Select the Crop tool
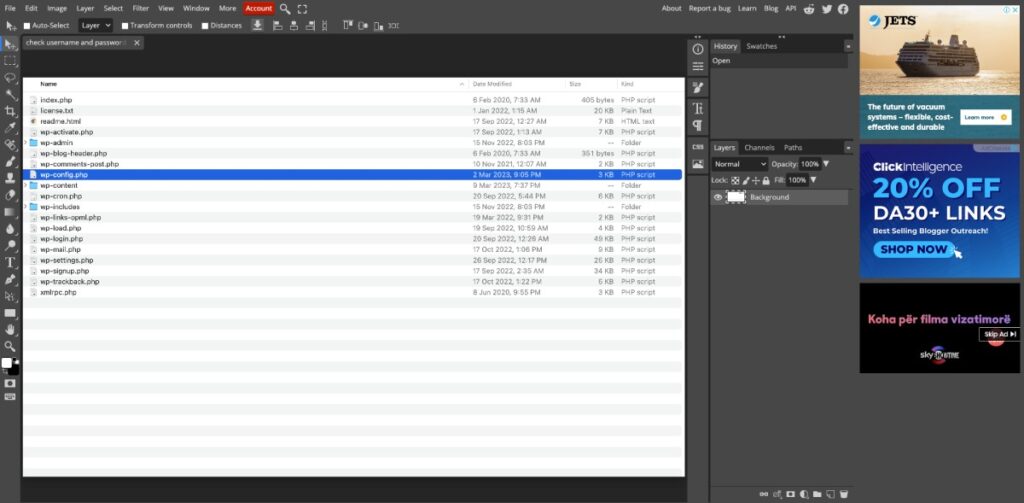Viewport: 1024px width, 503px height. tap(10, 111)
